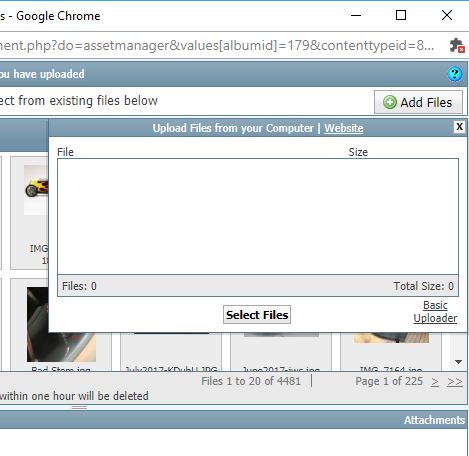Click the empty file list area
Screen dimensions: 469x456
coord(258,217)
